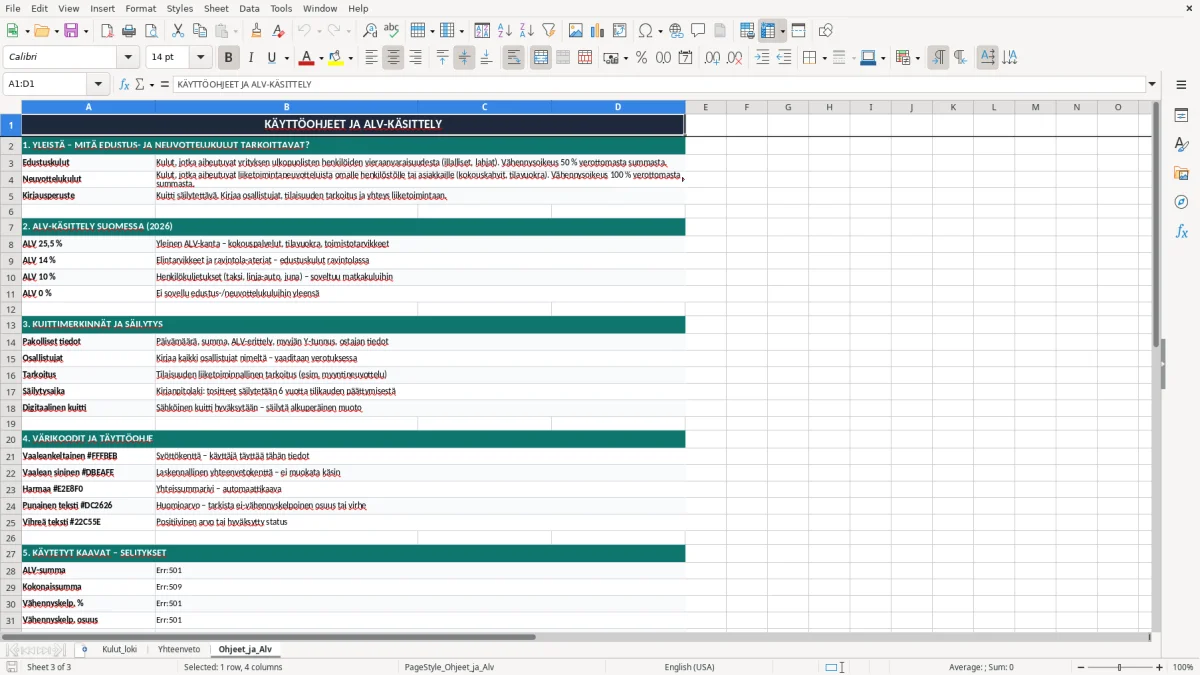Screen dimensions: 1200x675
Task: Open the Format menu
Action: [x=140, y=8]
